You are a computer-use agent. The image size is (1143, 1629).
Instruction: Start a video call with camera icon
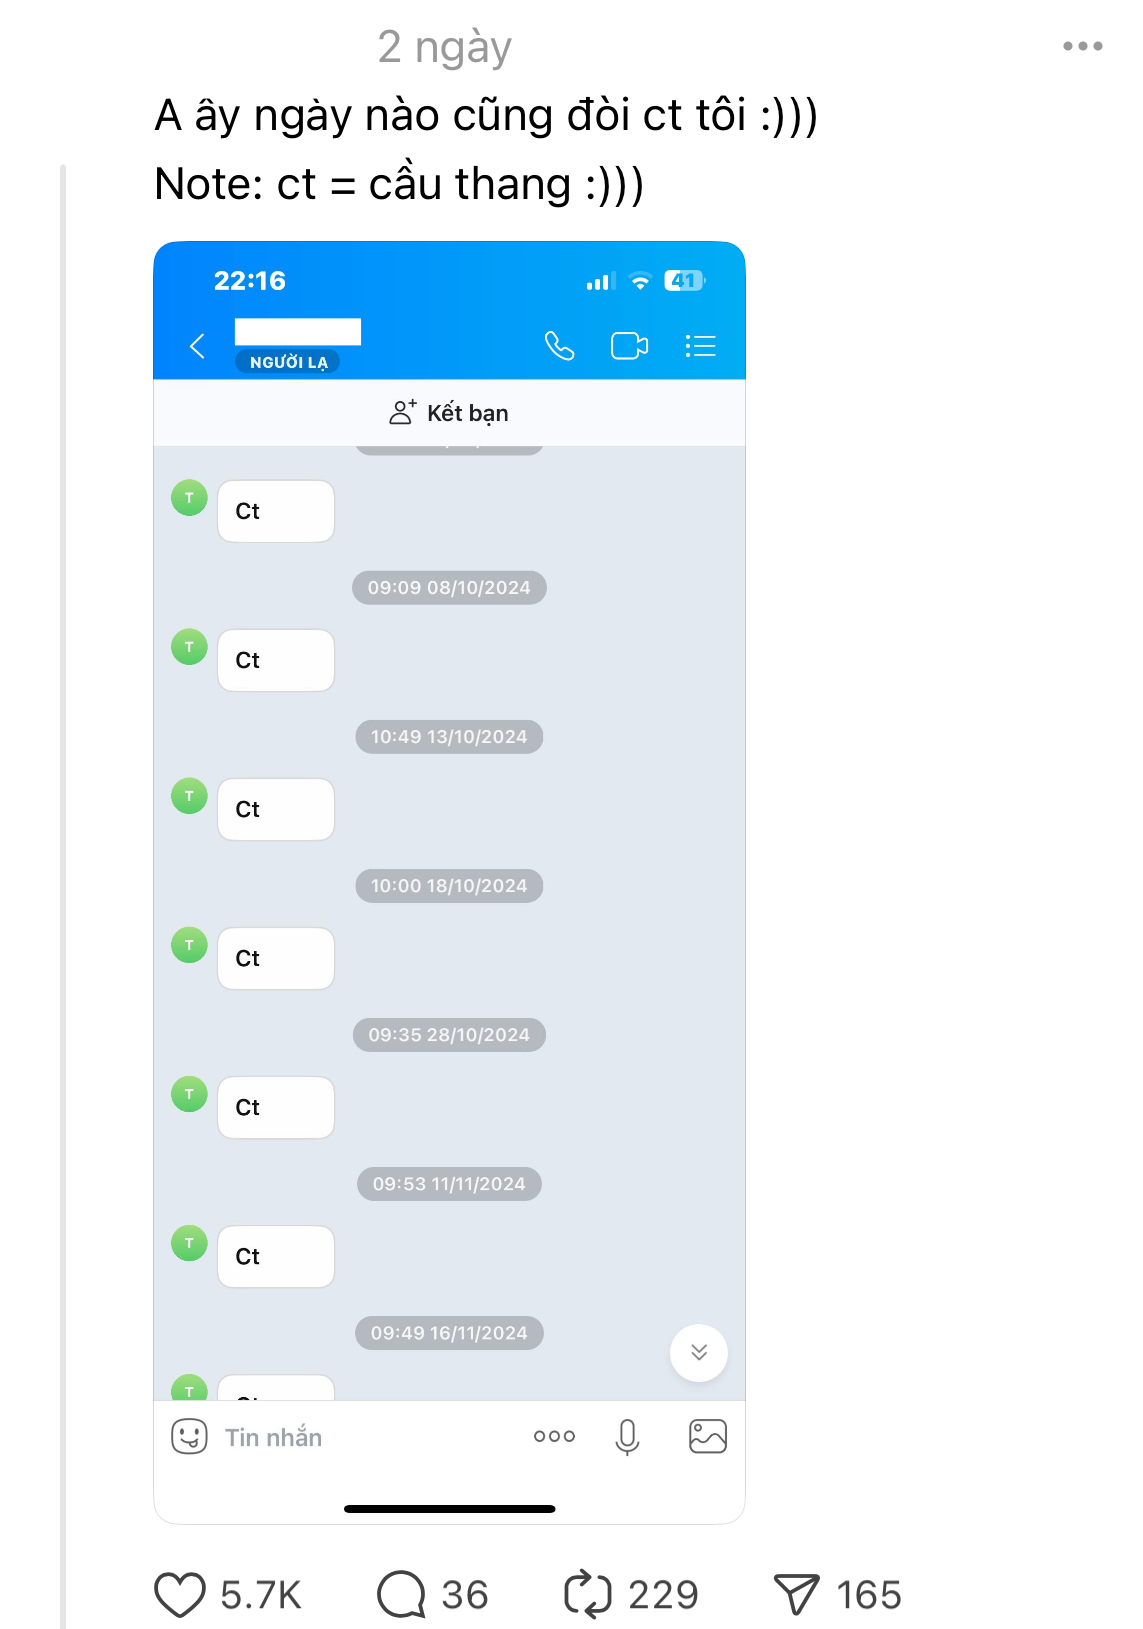629,346
